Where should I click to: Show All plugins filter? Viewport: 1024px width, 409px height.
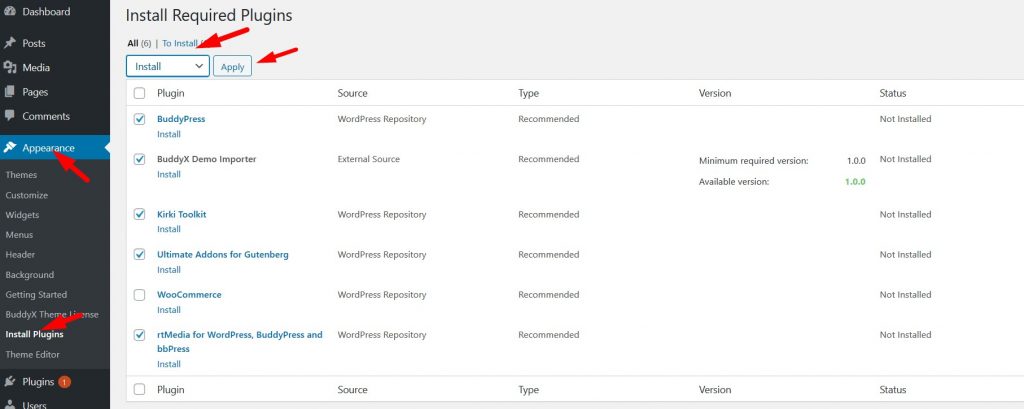(x=133, y=43)
